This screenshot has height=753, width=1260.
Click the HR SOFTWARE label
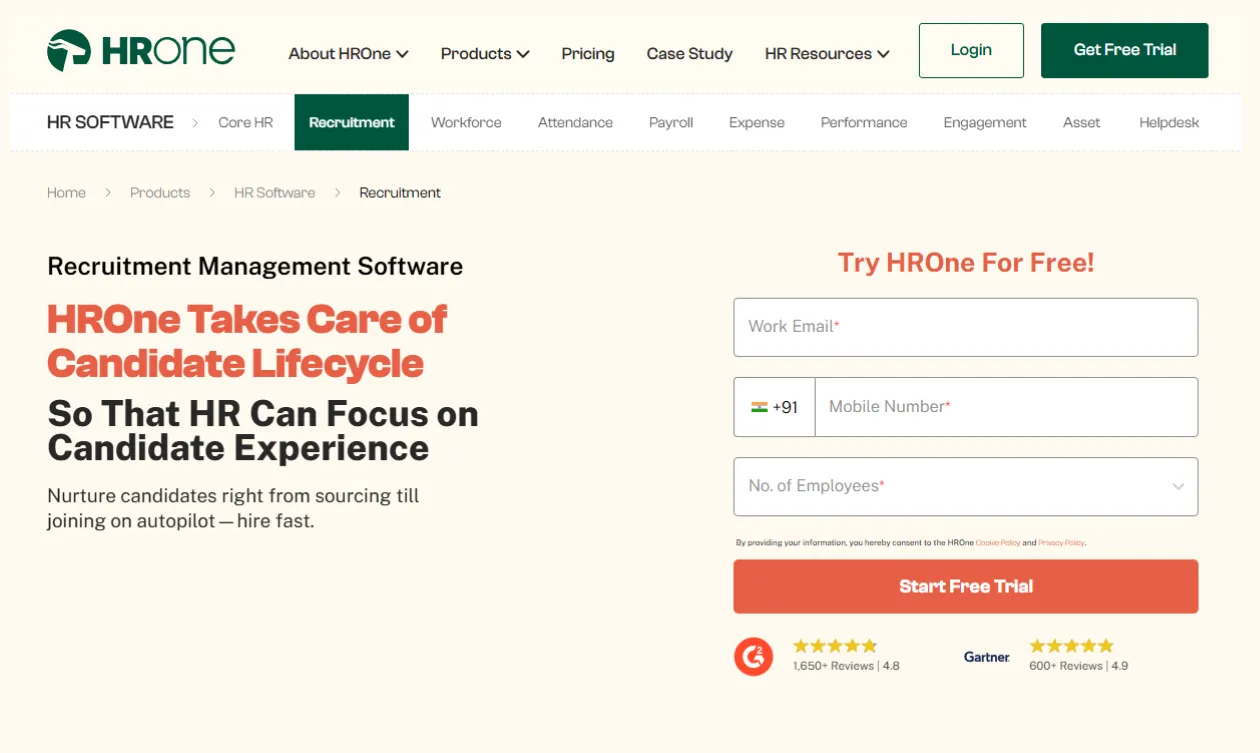click(x=110, y=122)
